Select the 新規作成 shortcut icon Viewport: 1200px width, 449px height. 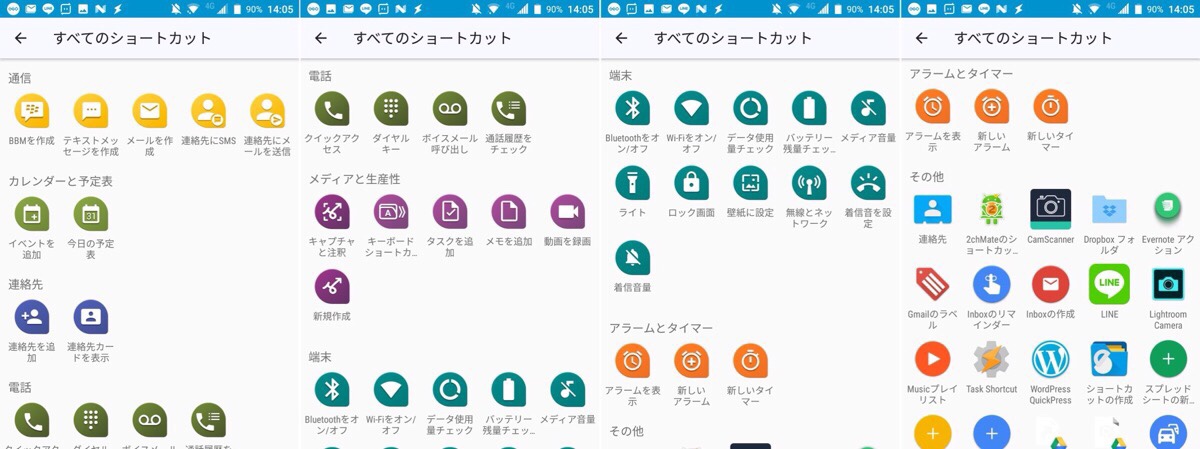point(332,286)
